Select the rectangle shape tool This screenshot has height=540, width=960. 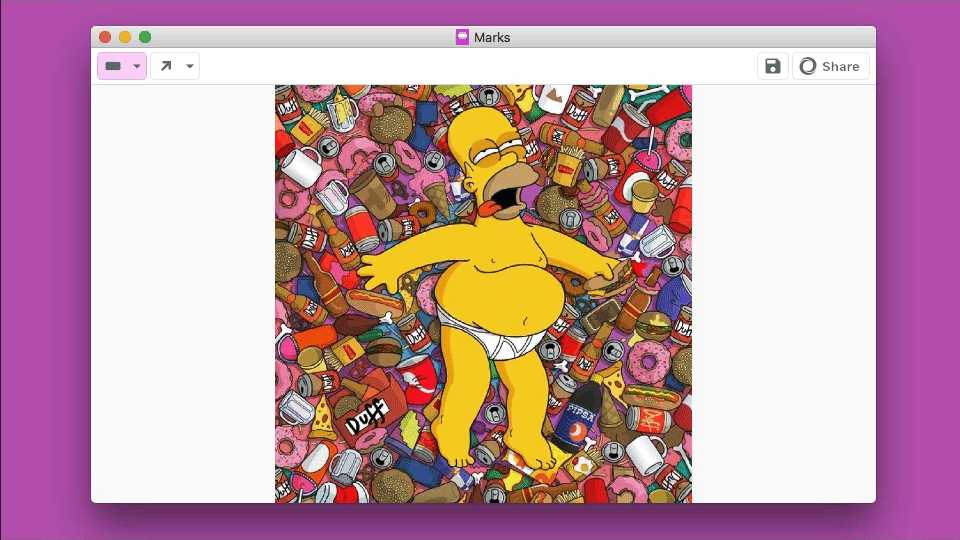coord(113,66)
